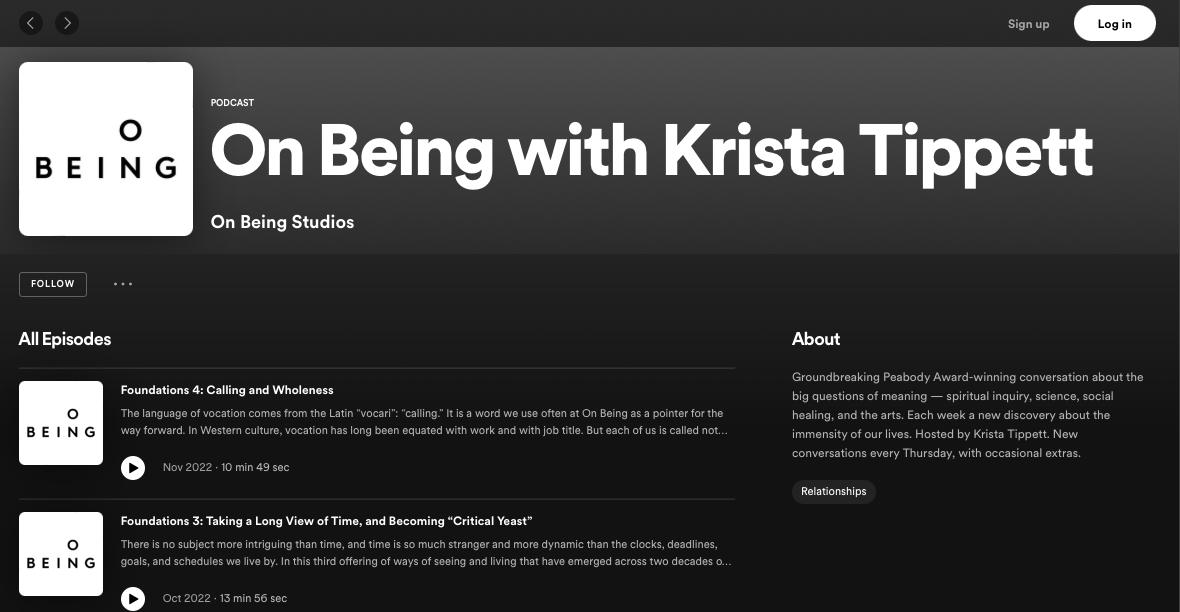Play the Foundations 3 episode
The image size is (1180, 612).
133,598
